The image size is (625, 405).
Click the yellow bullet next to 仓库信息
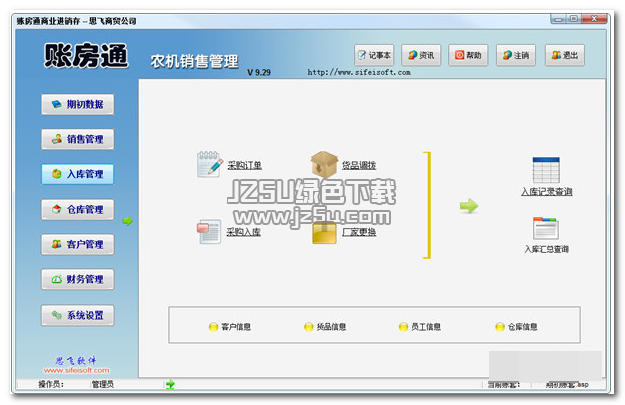(500, 327)
